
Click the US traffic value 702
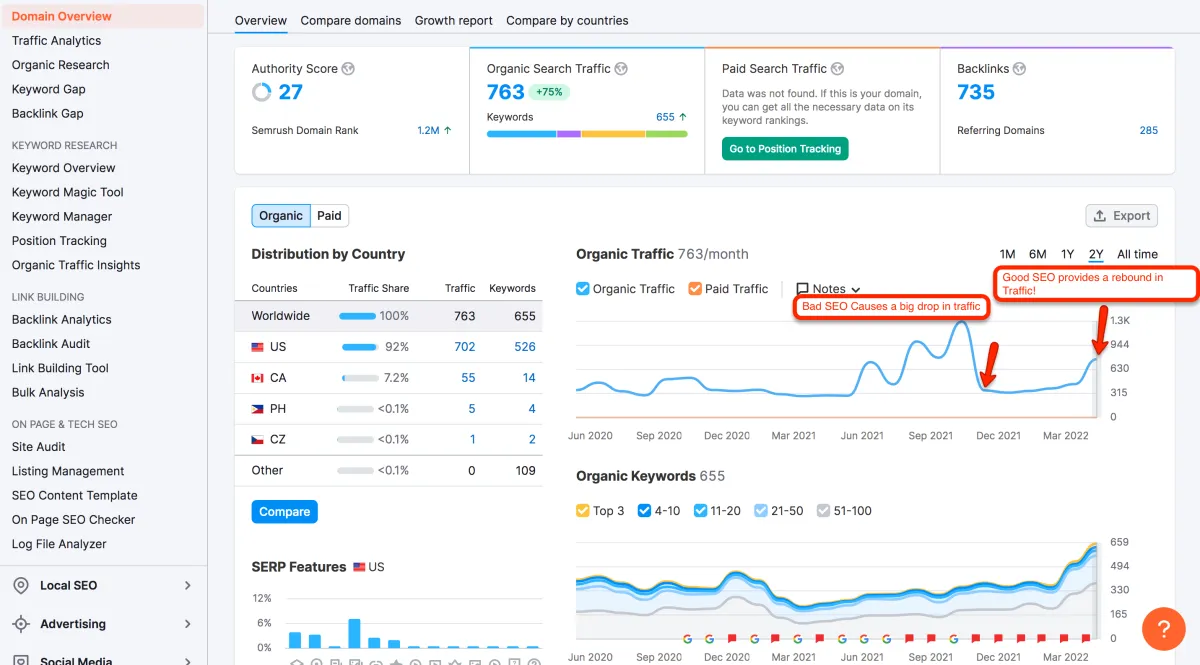464,347
